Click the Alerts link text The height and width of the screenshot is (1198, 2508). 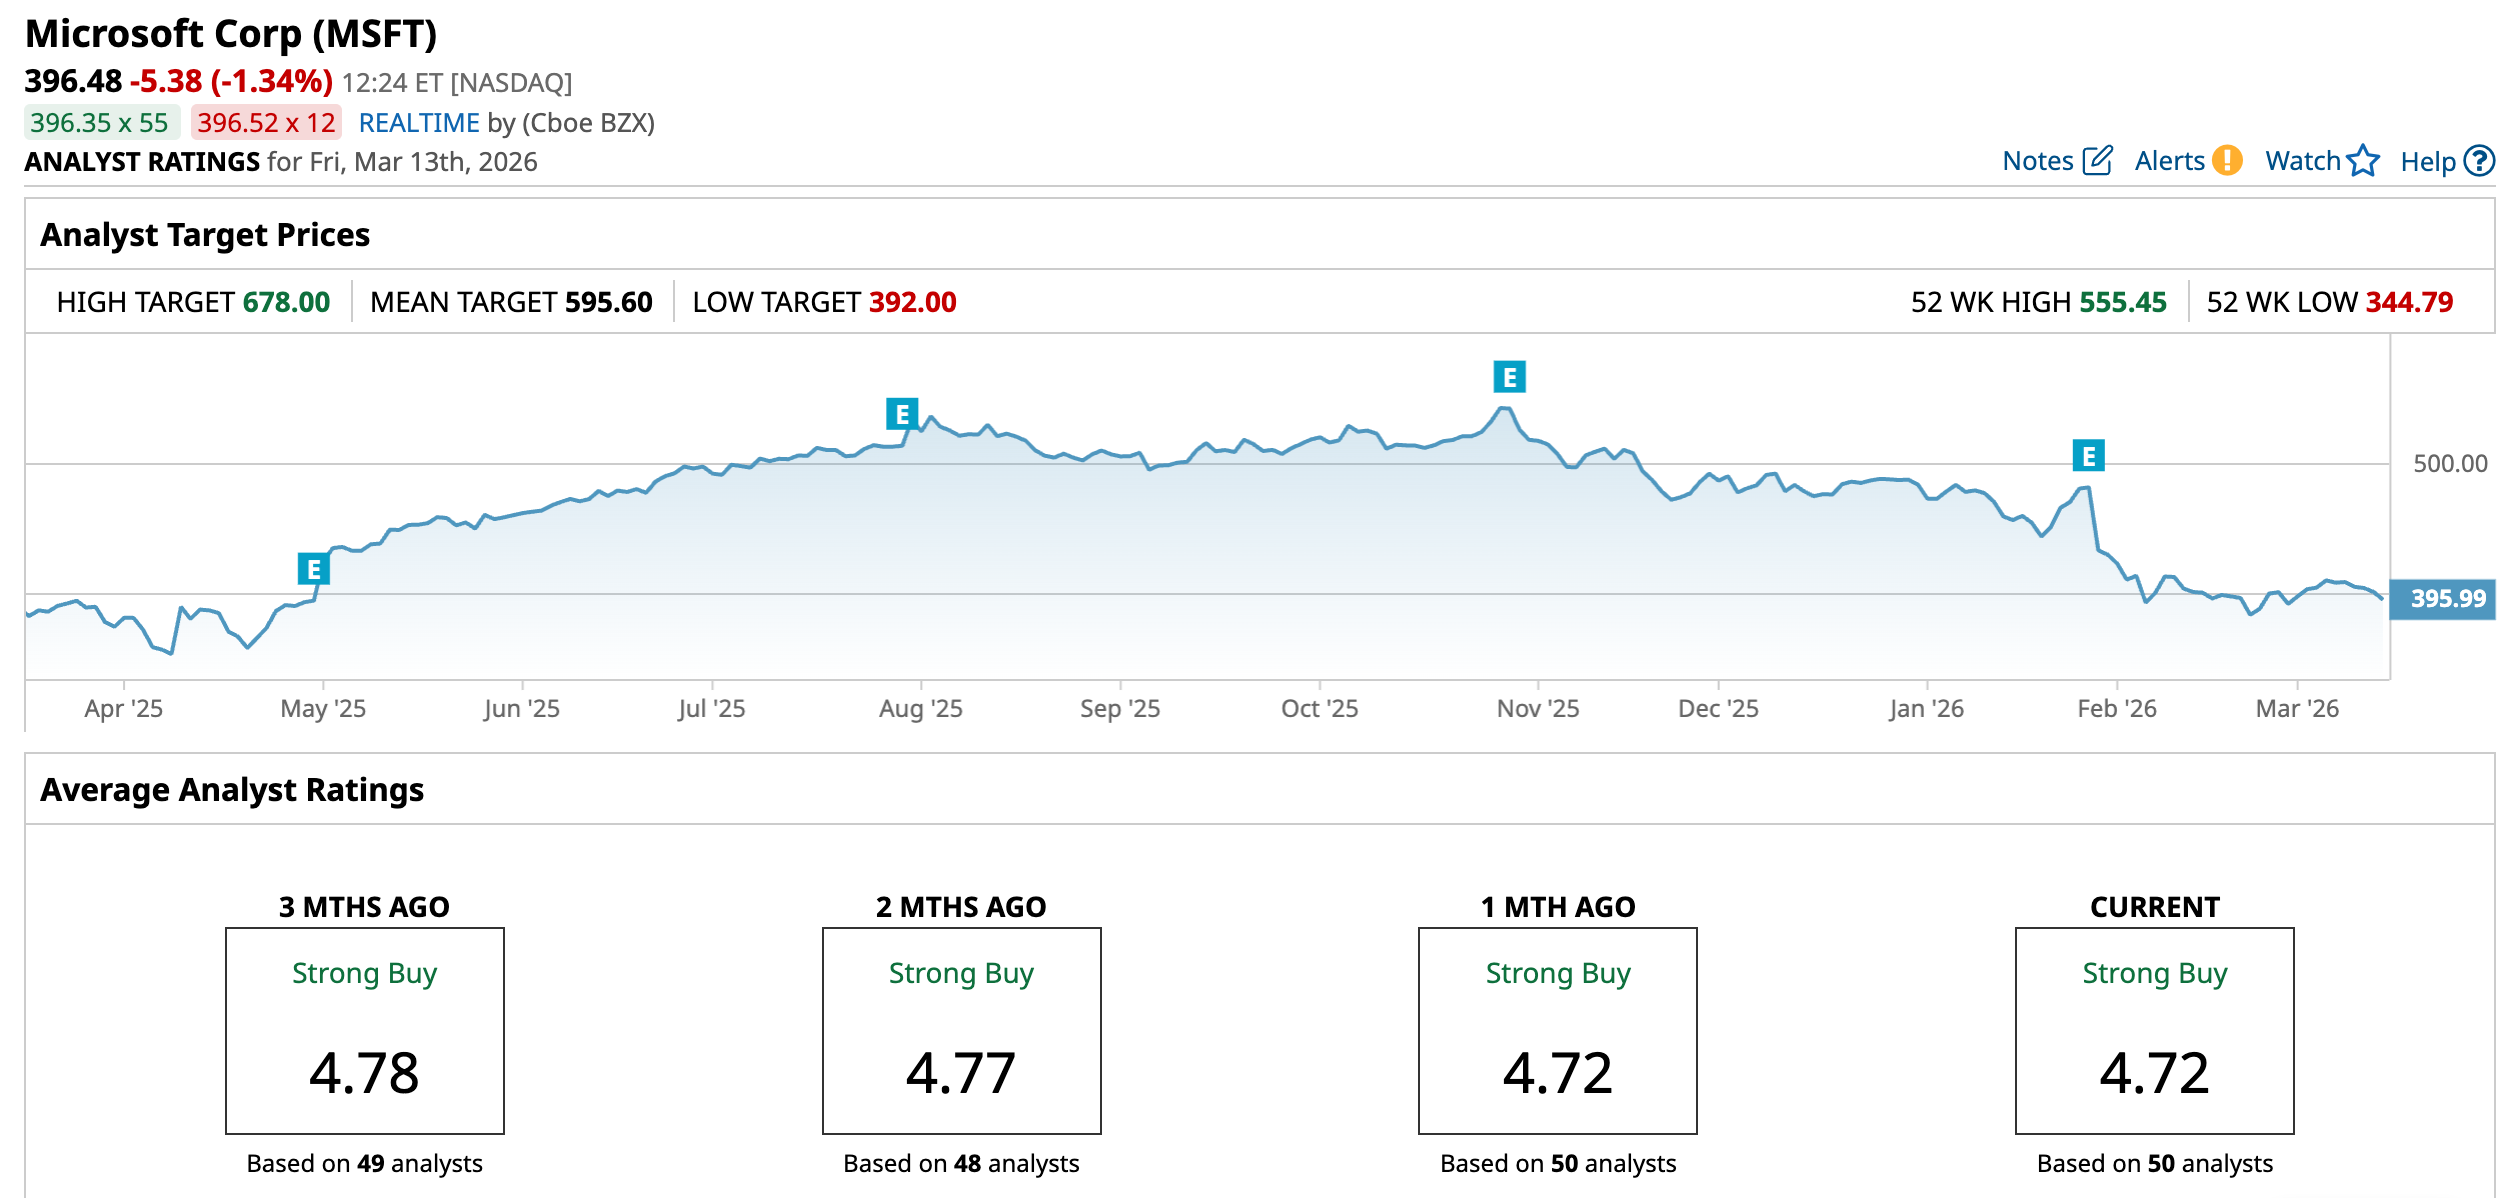[x=2169, y=161]
